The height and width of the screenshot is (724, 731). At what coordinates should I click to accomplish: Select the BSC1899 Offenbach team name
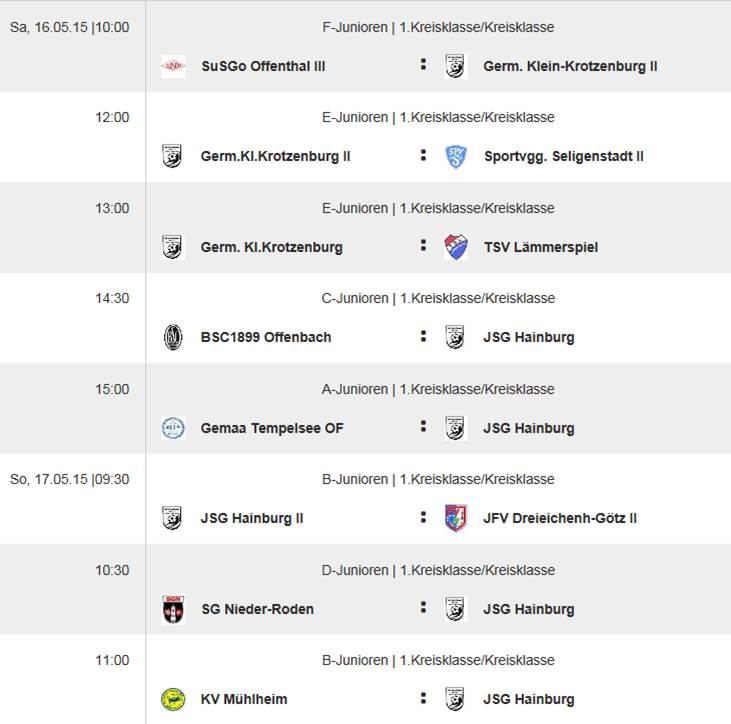click(266, 337)
